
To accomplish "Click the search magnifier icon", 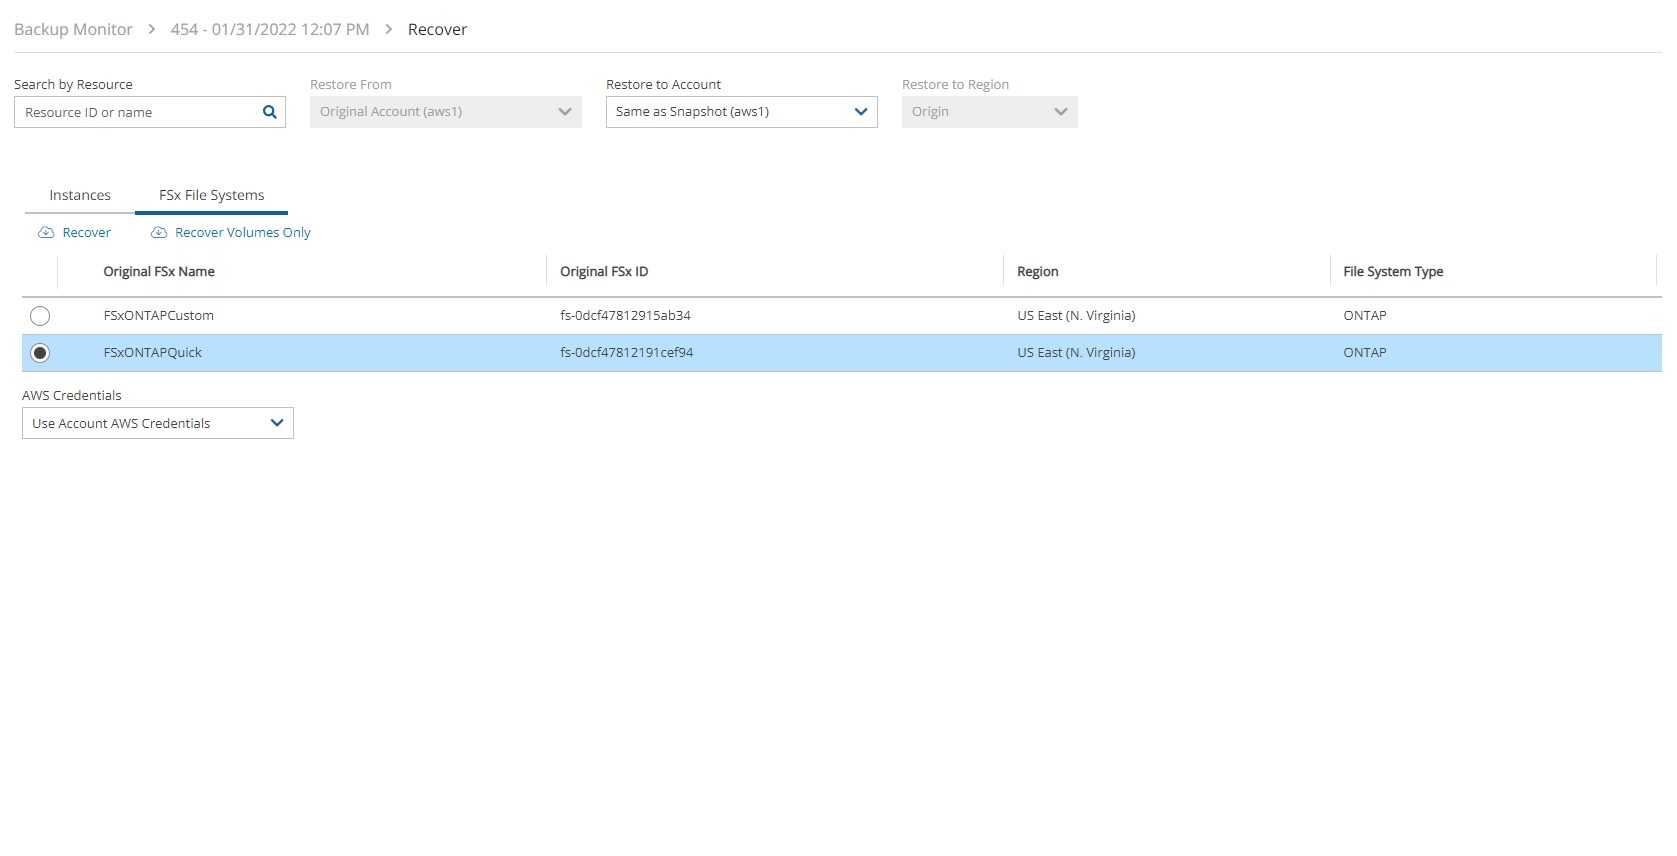I will coord(269,112).
